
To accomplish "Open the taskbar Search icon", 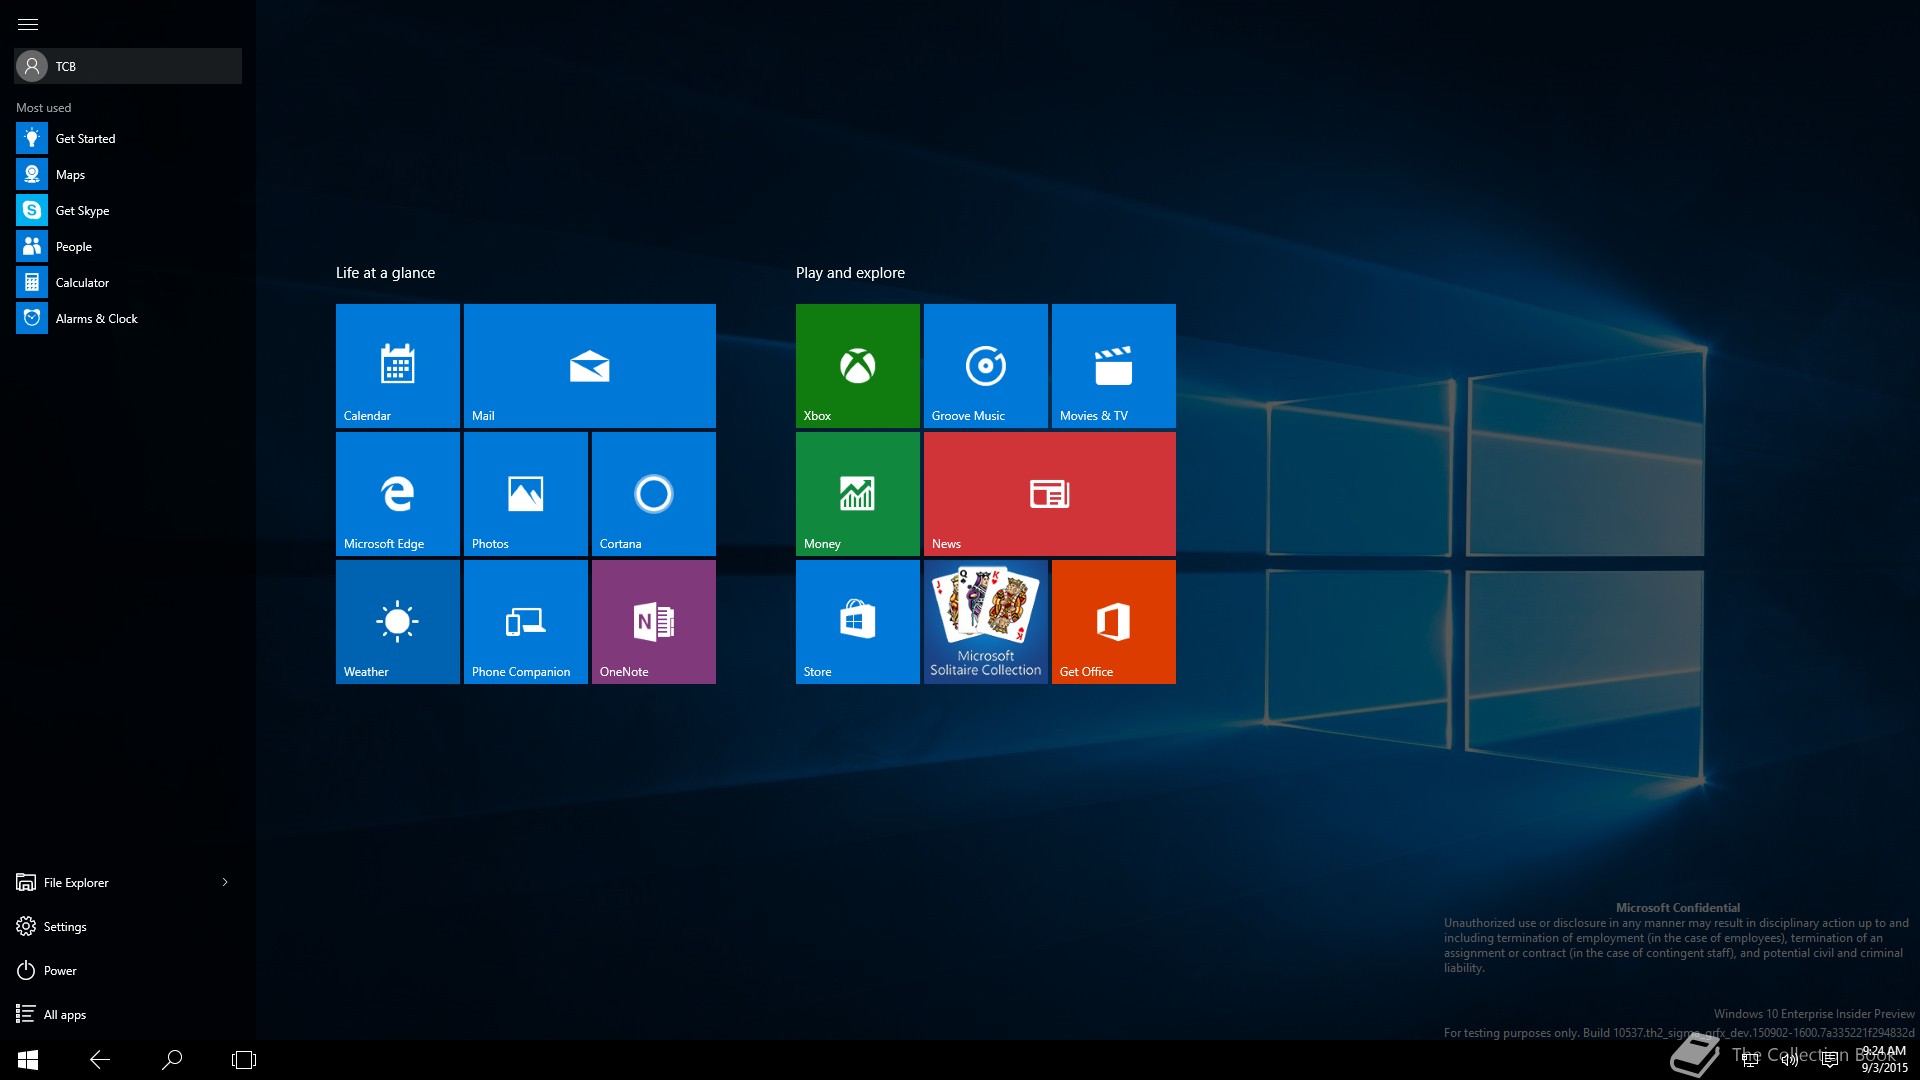I will 172,1060.
